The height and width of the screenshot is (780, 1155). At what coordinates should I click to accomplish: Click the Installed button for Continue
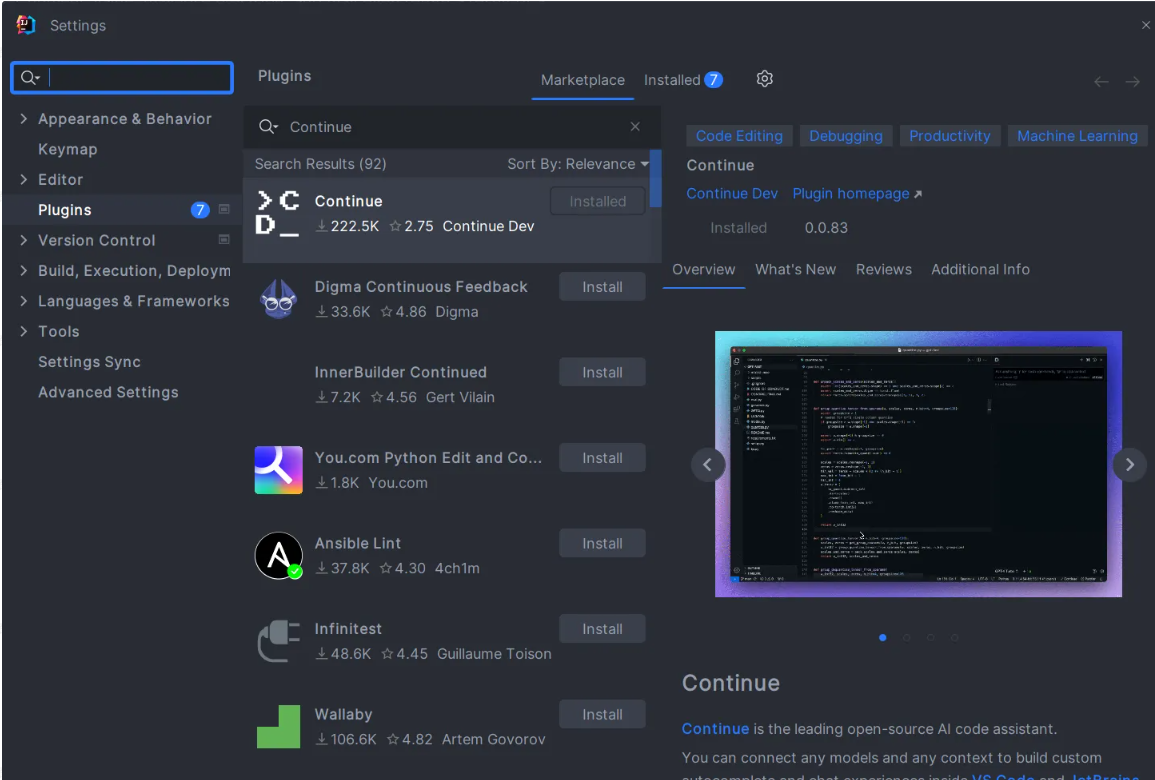[597, 201]
